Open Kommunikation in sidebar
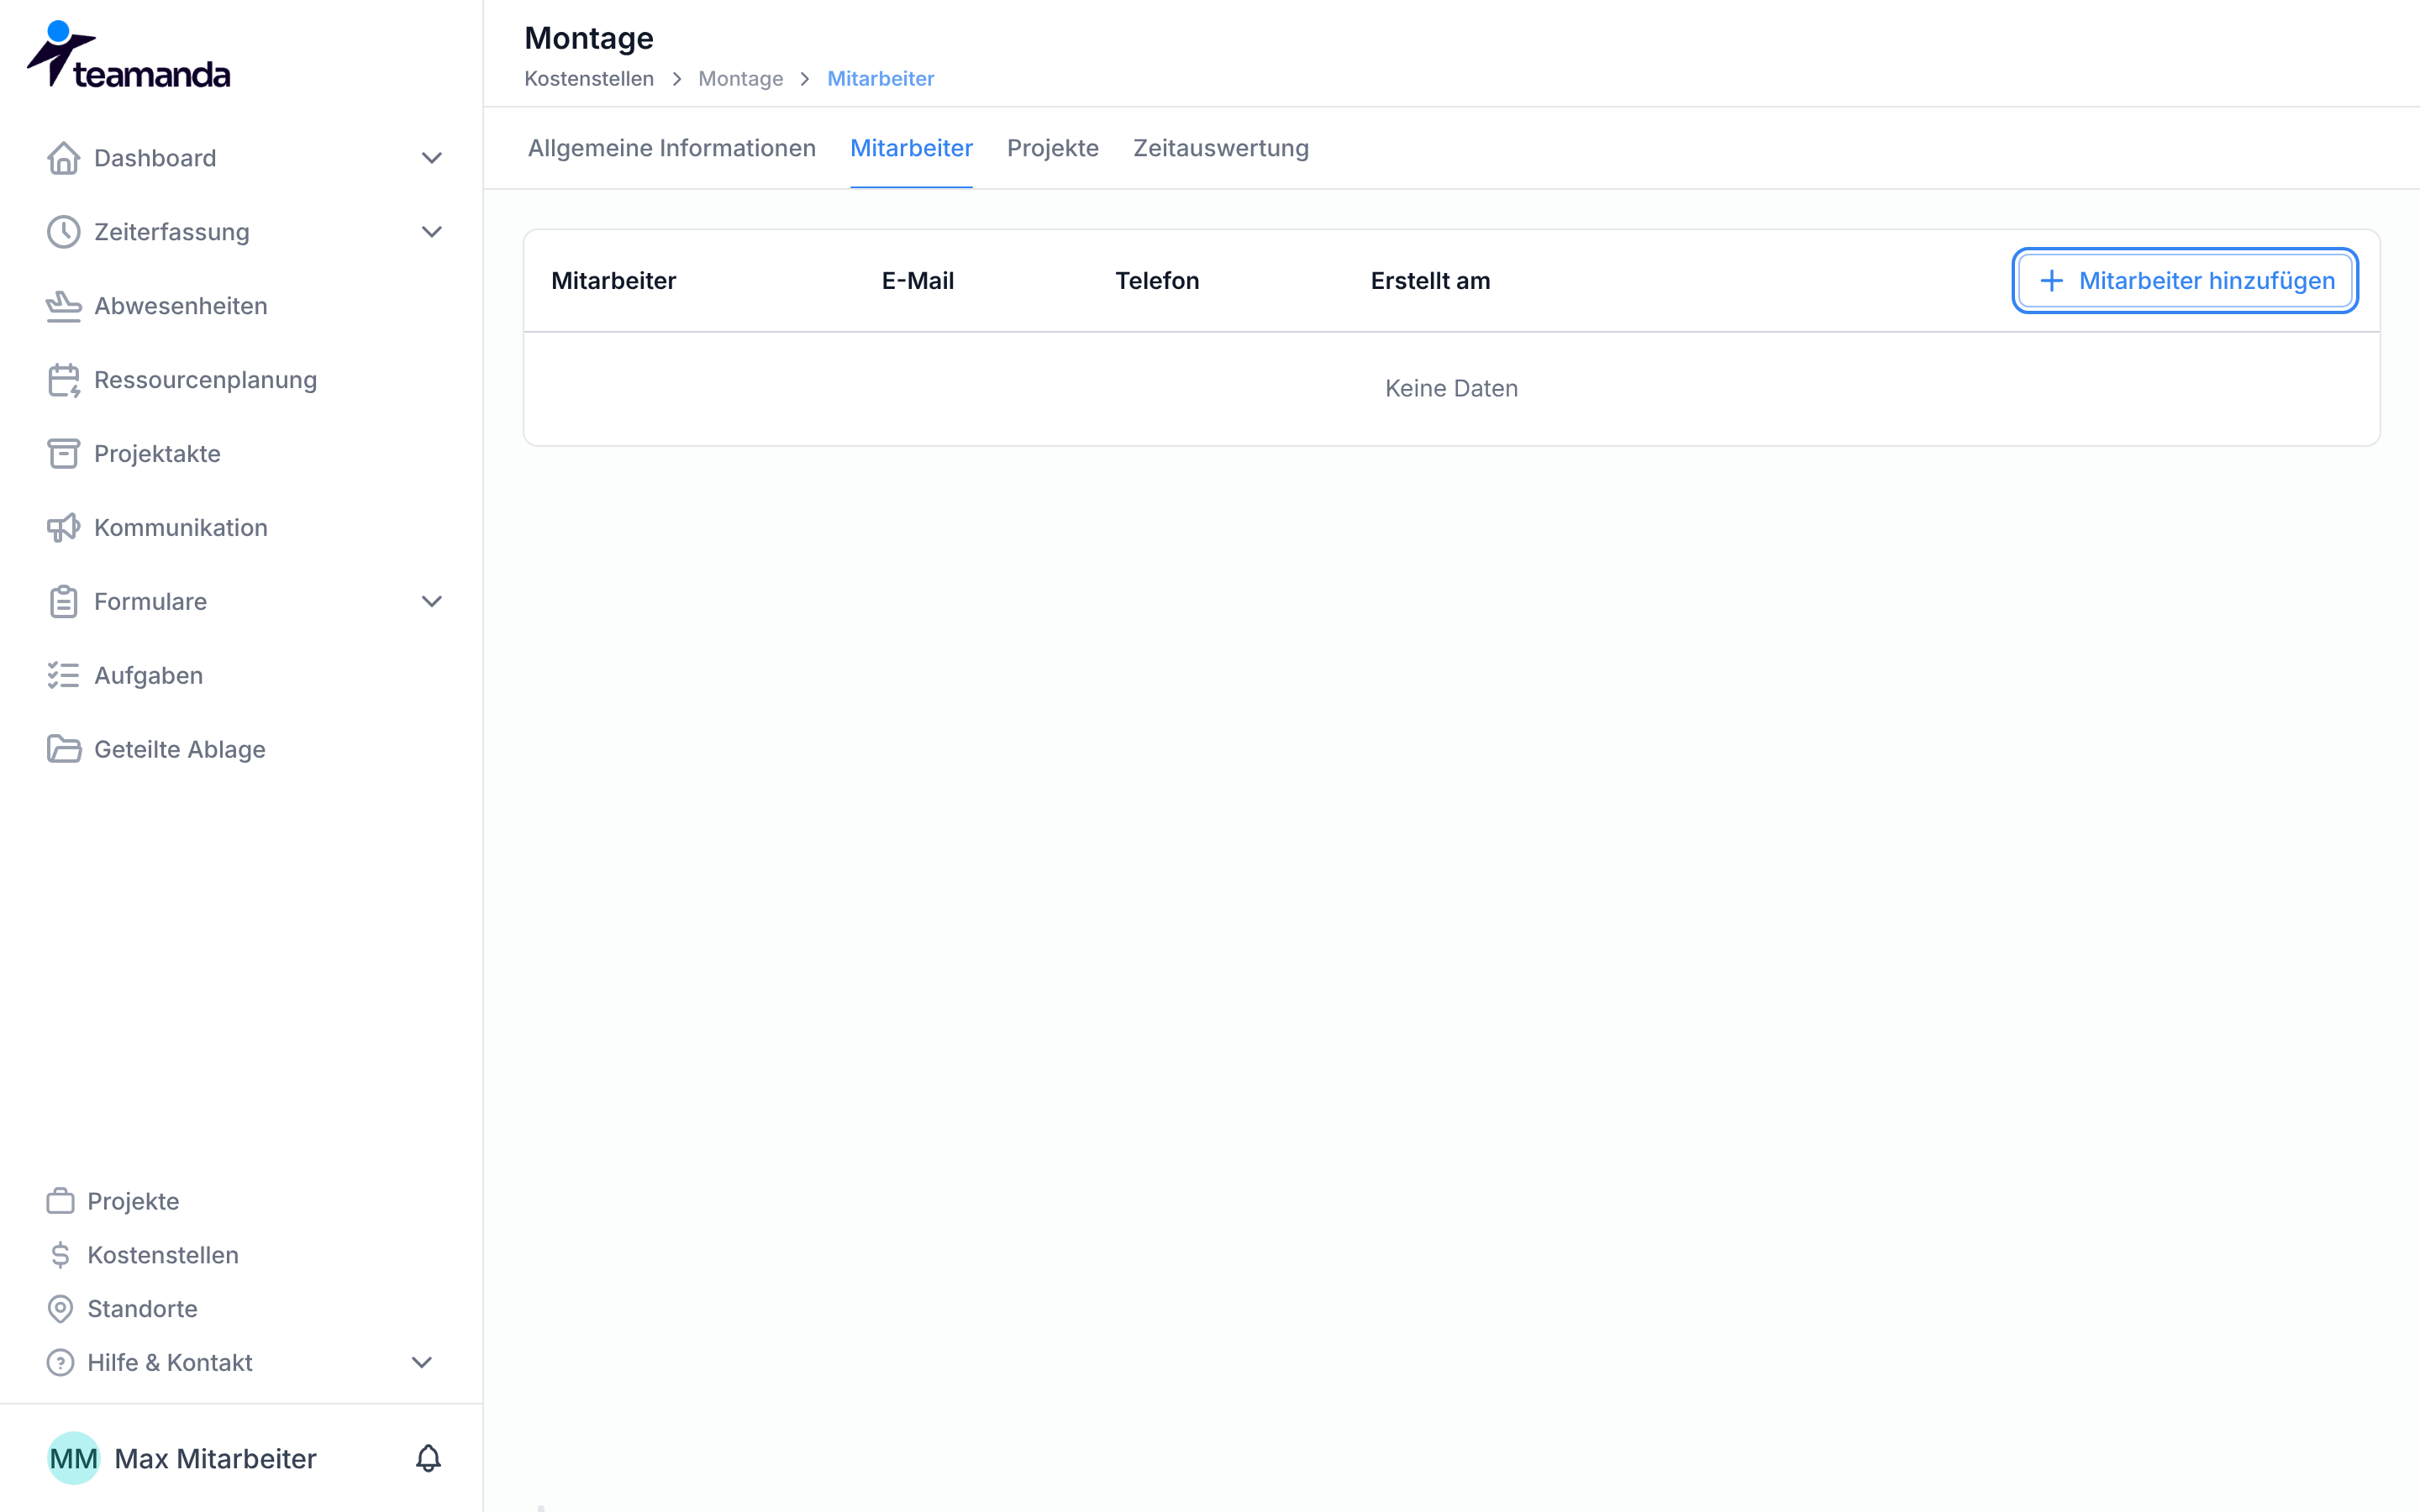The height and width of the screenshot is (1512, 2420). coord(181,528)
